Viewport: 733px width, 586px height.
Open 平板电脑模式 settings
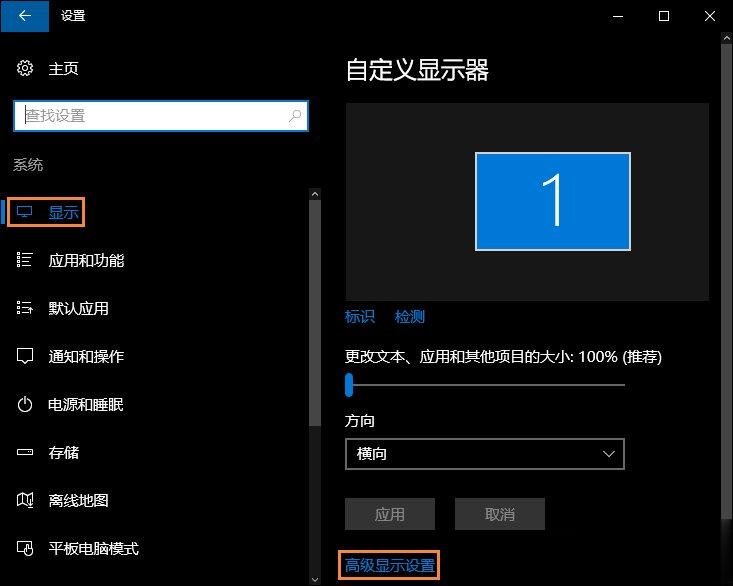(93, 549)
